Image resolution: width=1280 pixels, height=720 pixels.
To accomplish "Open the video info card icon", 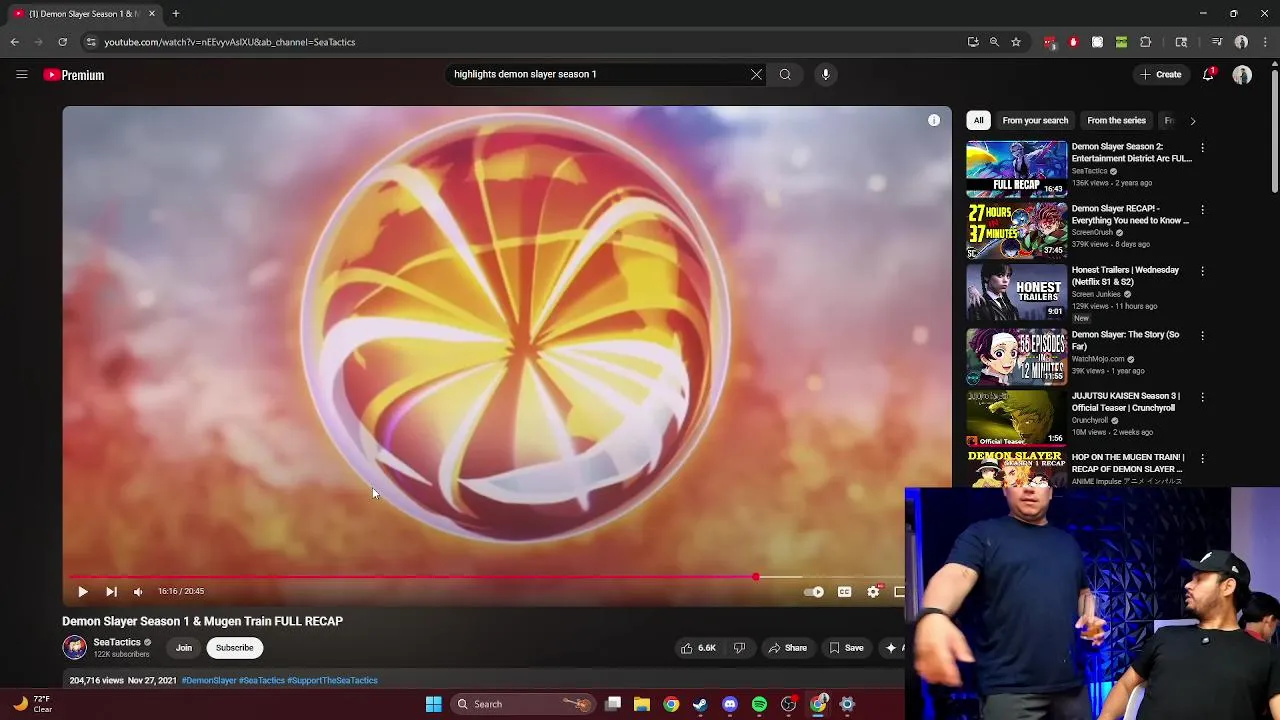I will click(934, 120).
